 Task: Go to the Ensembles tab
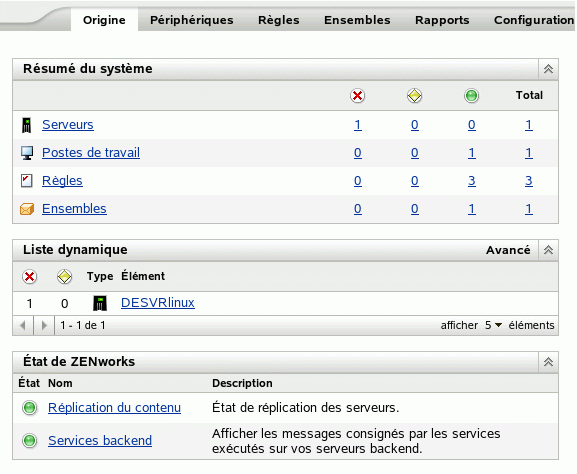click(x=357, y=20)
